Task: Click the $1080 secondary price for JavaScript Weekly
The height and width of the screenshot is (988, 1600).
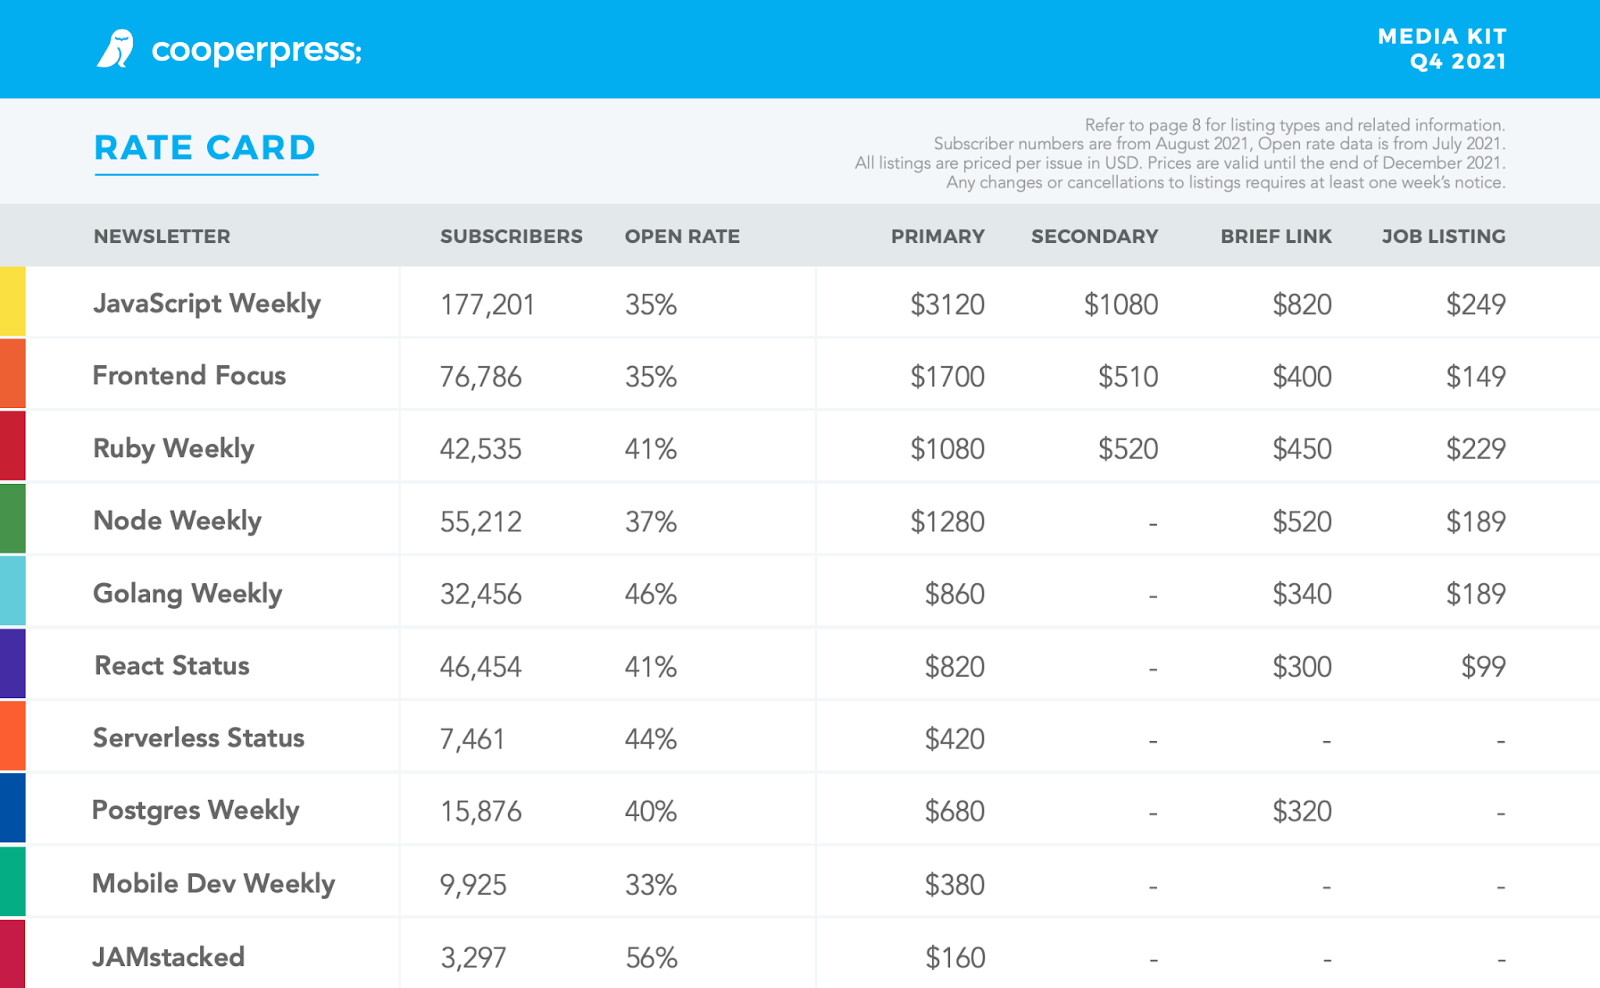Action: point(1121,304)
